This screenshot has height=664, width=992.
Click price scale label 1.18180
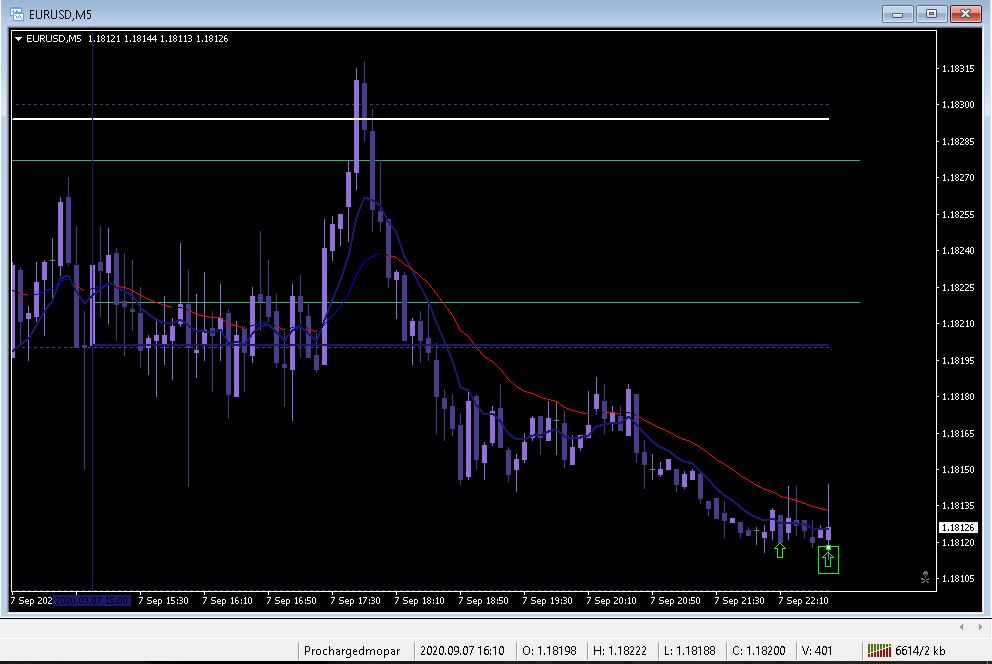click(958, 397)
